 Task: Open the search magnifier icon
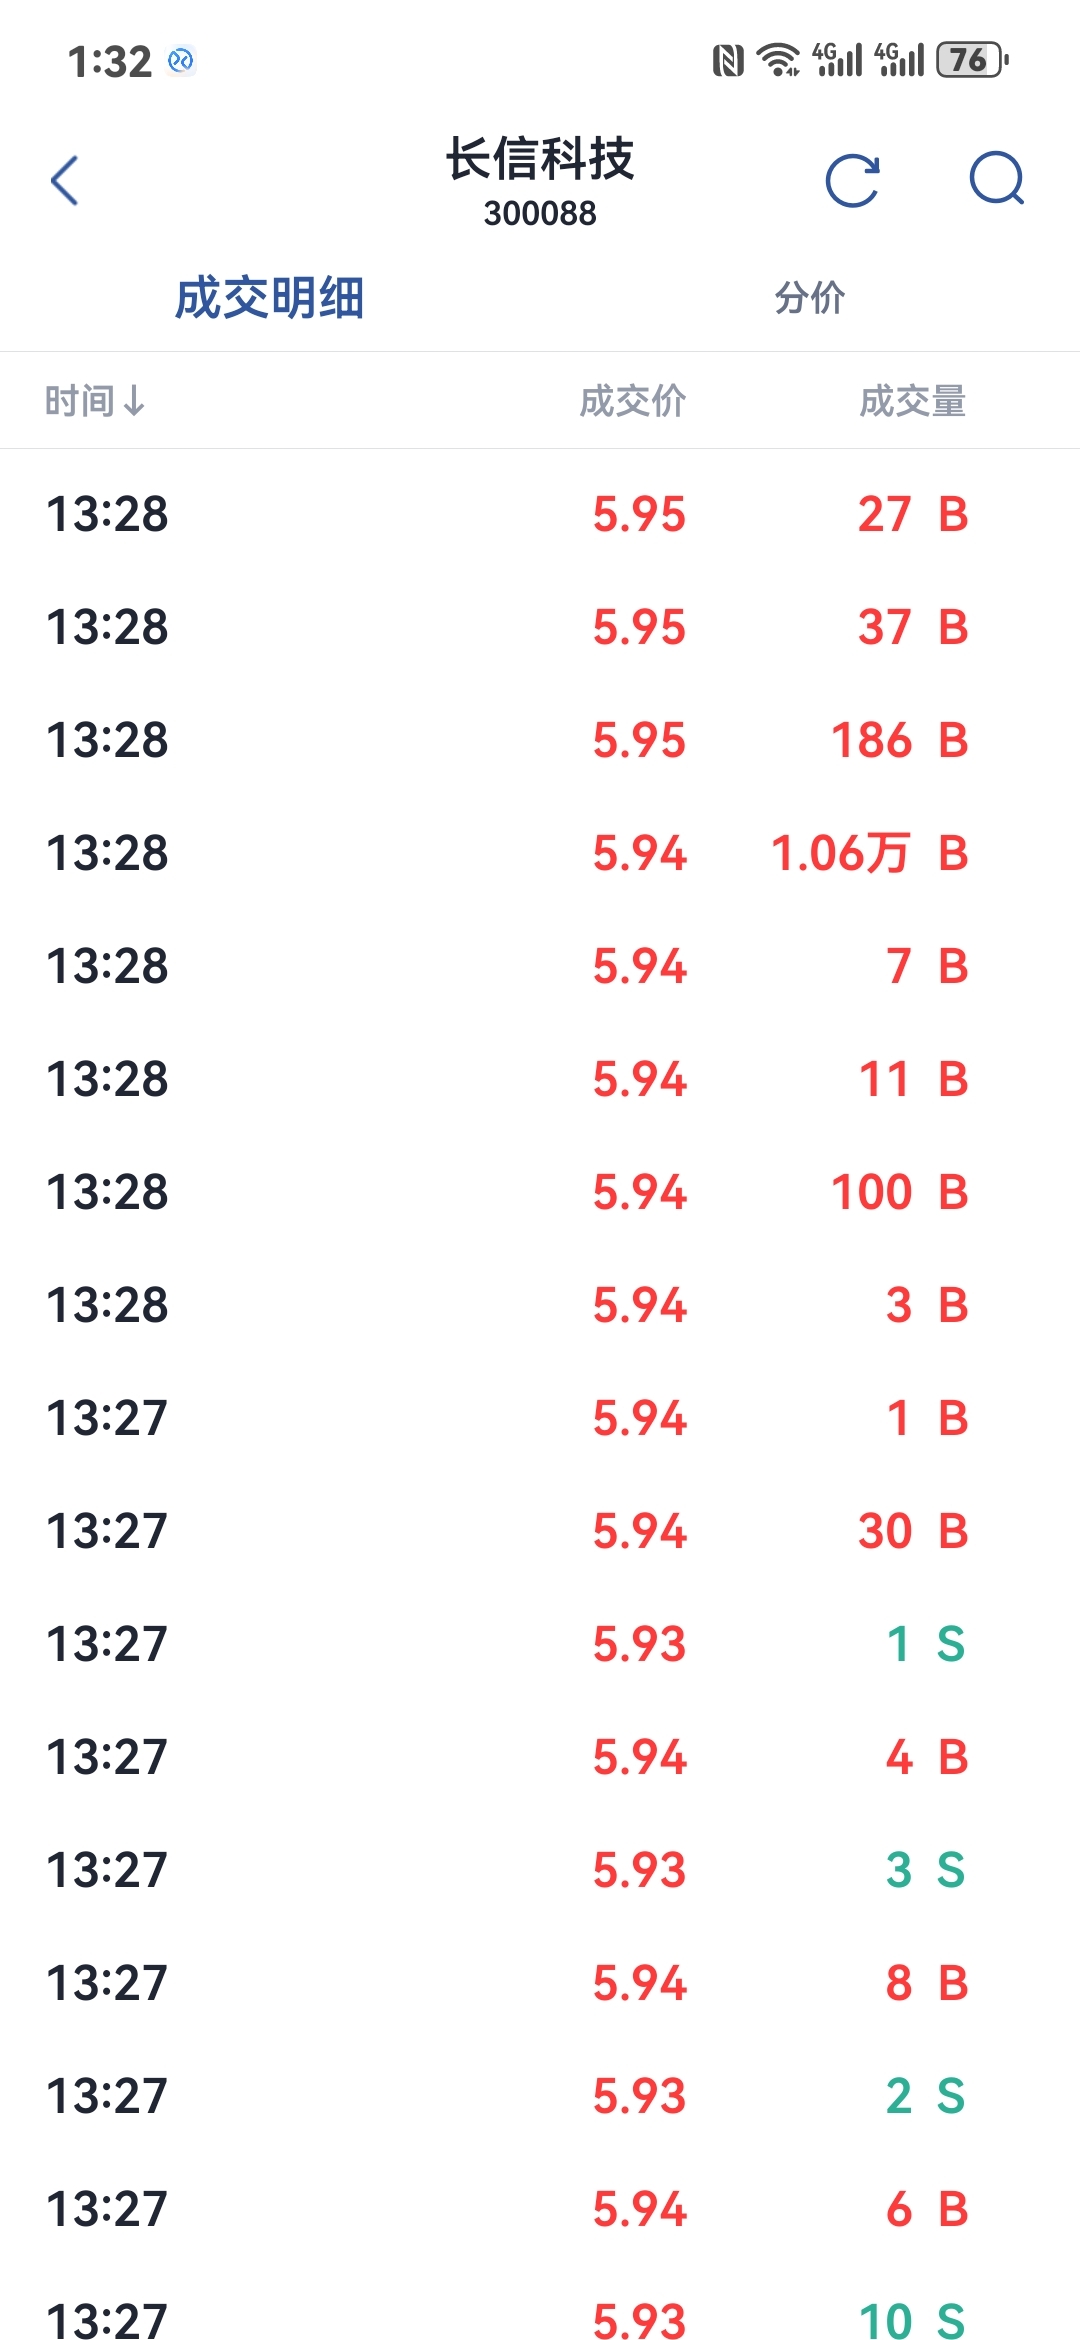997,179
